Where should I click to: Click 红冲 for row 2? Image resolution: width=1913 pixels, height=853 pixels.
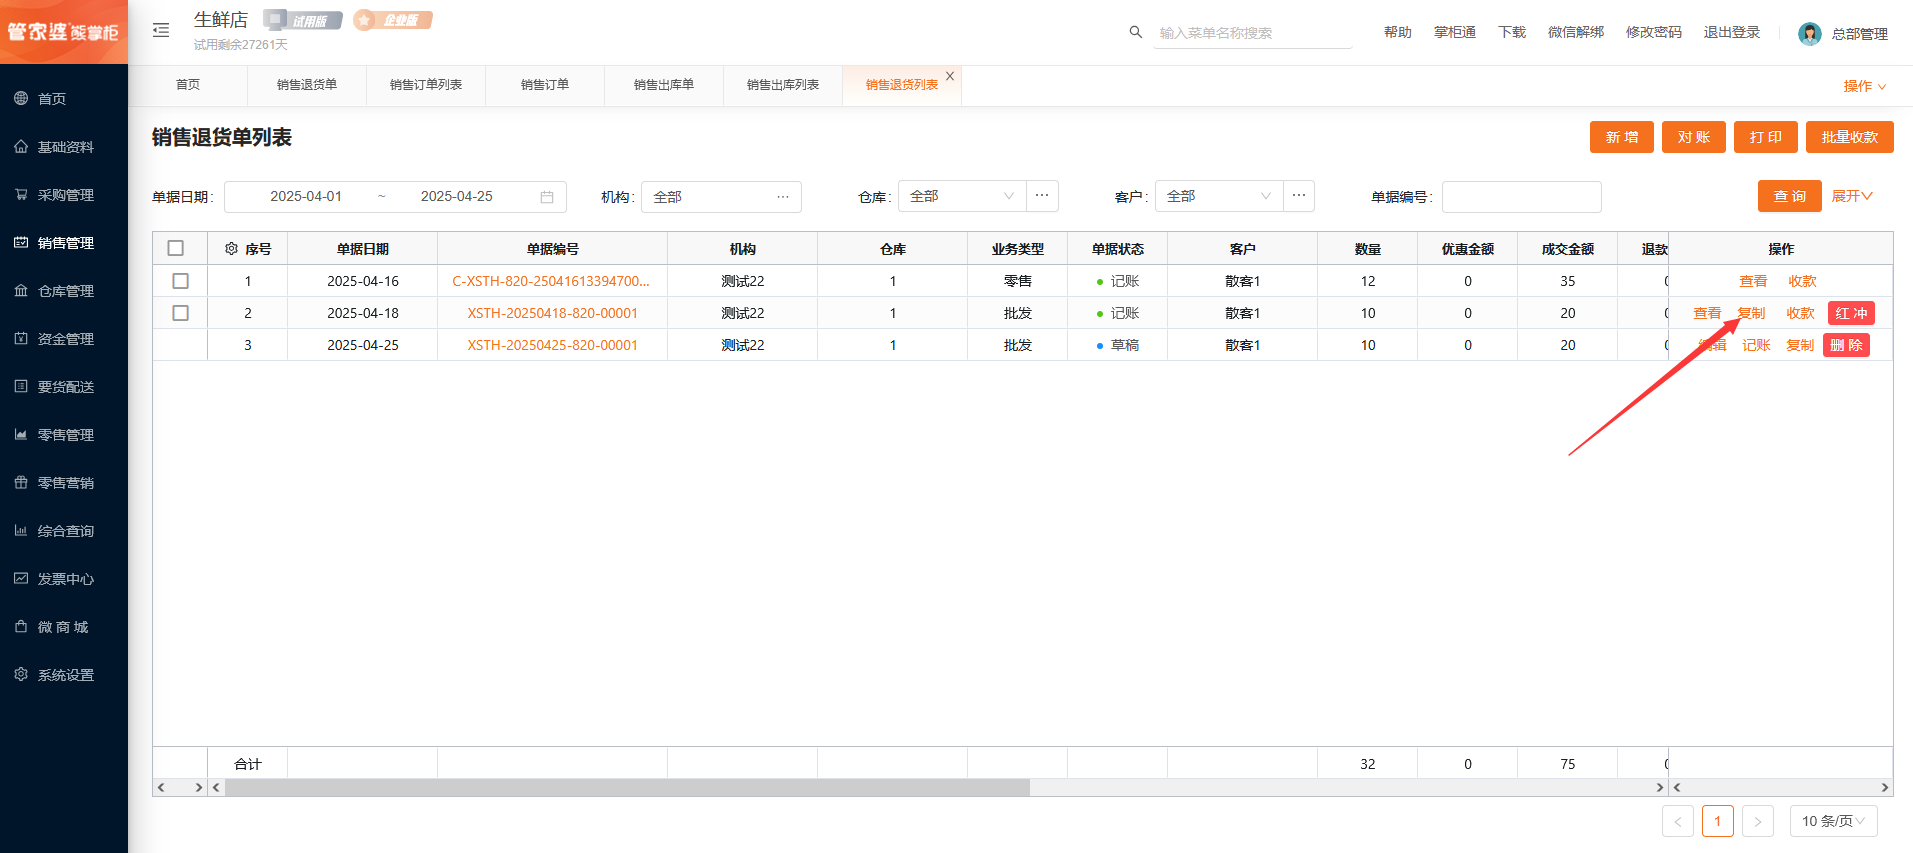click(x=1851, y=313)
